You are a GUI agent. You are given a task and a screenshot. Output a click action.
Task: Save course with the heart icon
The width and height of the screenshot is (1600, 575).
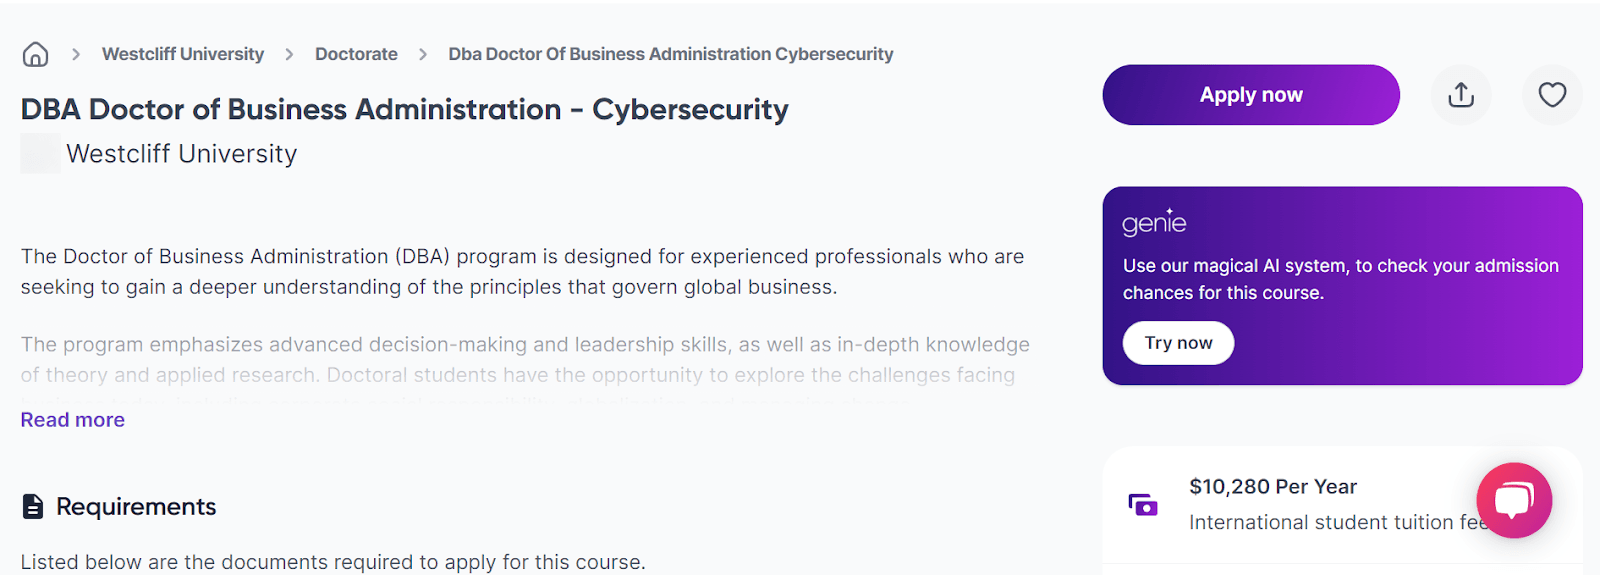coord(1552,95)
